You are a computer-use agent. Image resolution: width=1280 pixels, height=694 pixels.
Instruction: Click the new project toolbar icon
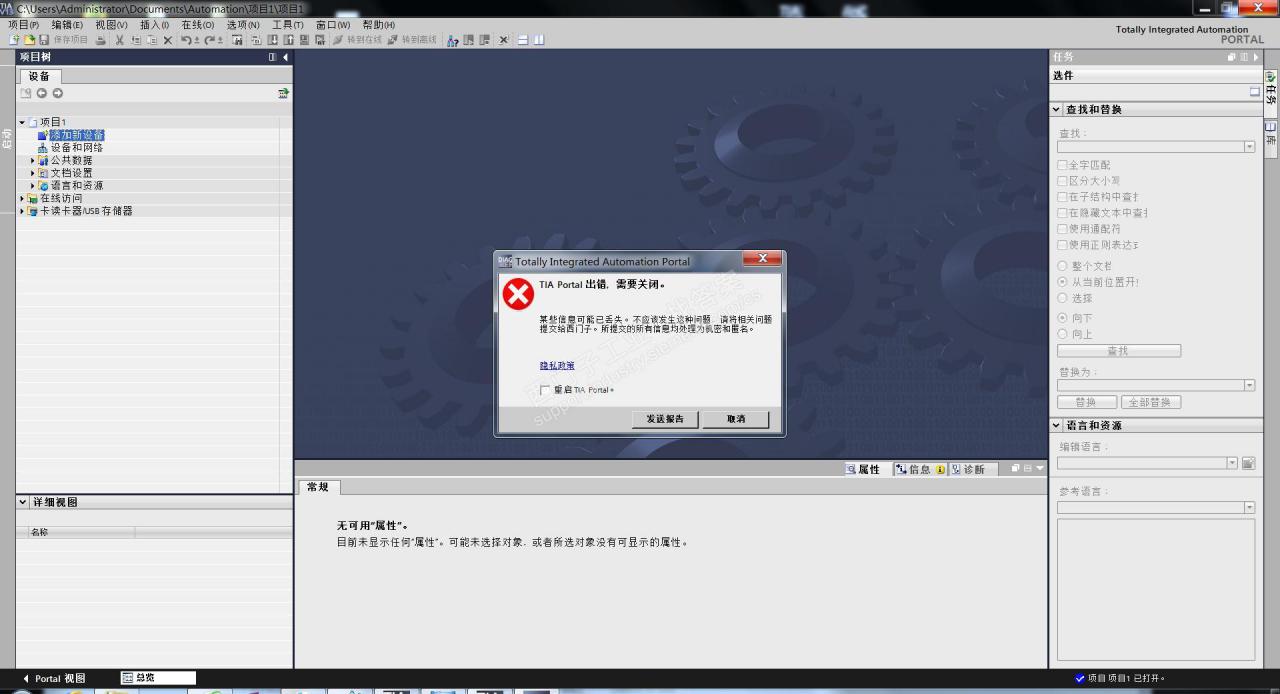[x=14, y=40]
